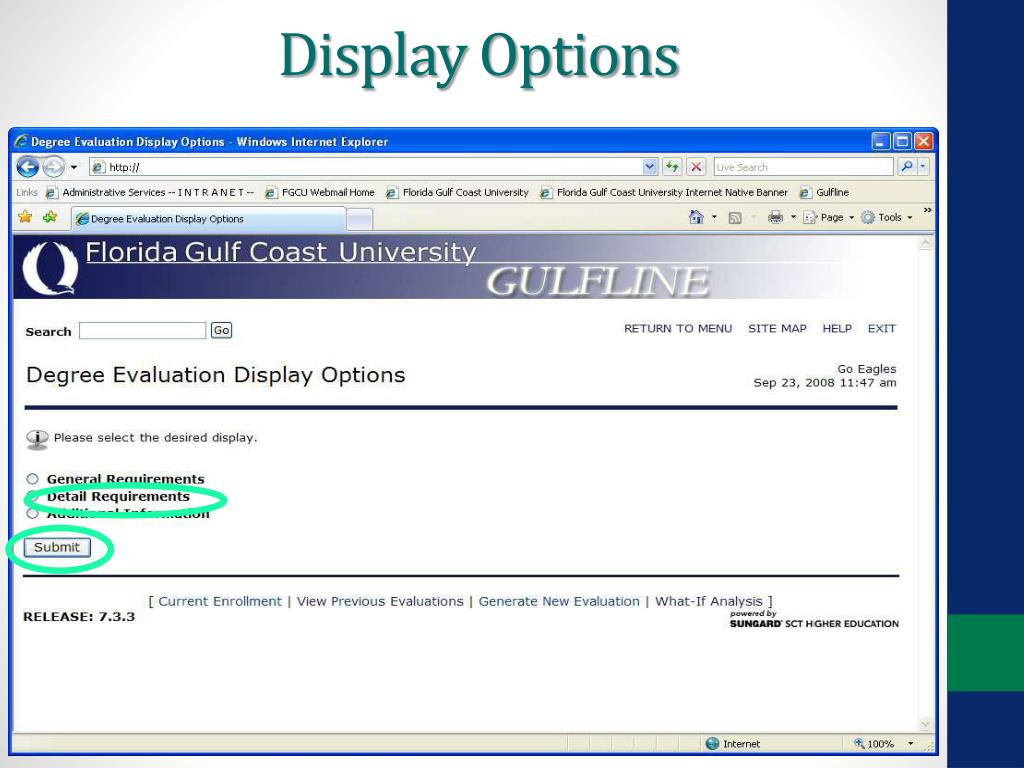Open View Previous Evaluations link
This screenshot has width=1024, height=768.
pos(380,601)
